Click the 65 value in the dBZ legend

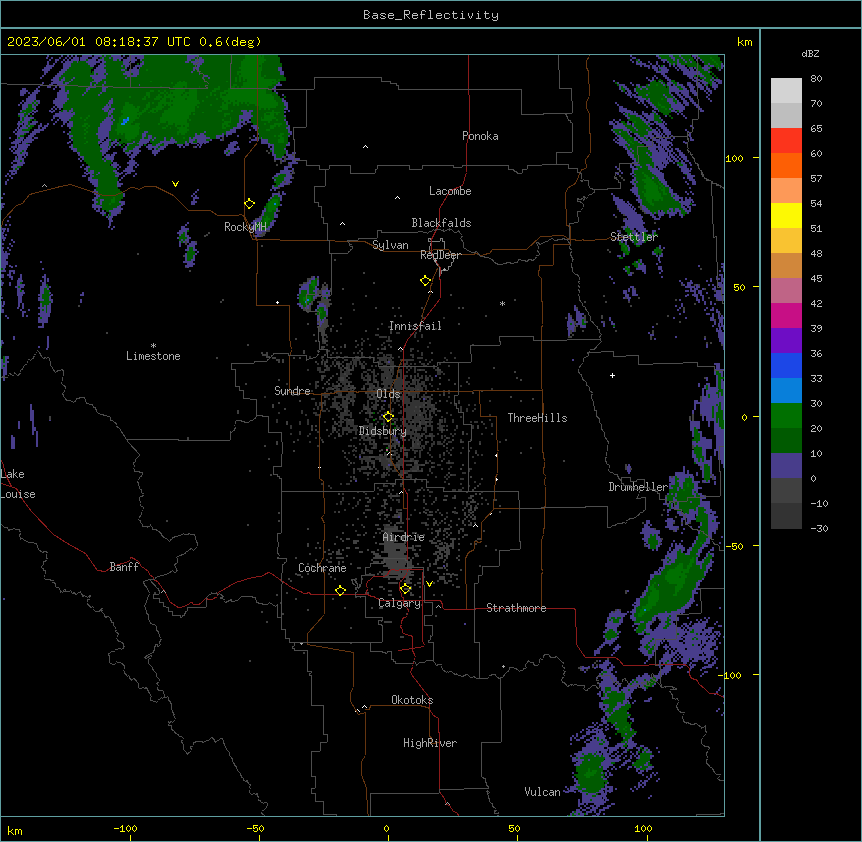(816, 128)
